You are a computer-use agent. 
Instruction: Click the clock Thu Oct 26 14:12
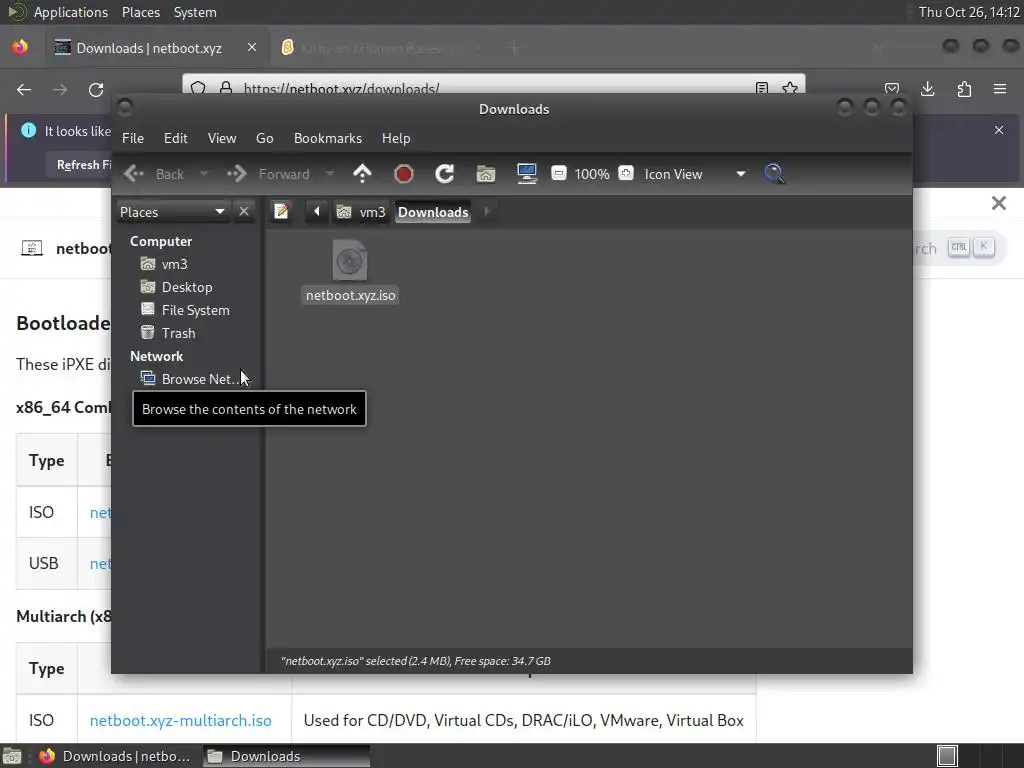(968, 12)
